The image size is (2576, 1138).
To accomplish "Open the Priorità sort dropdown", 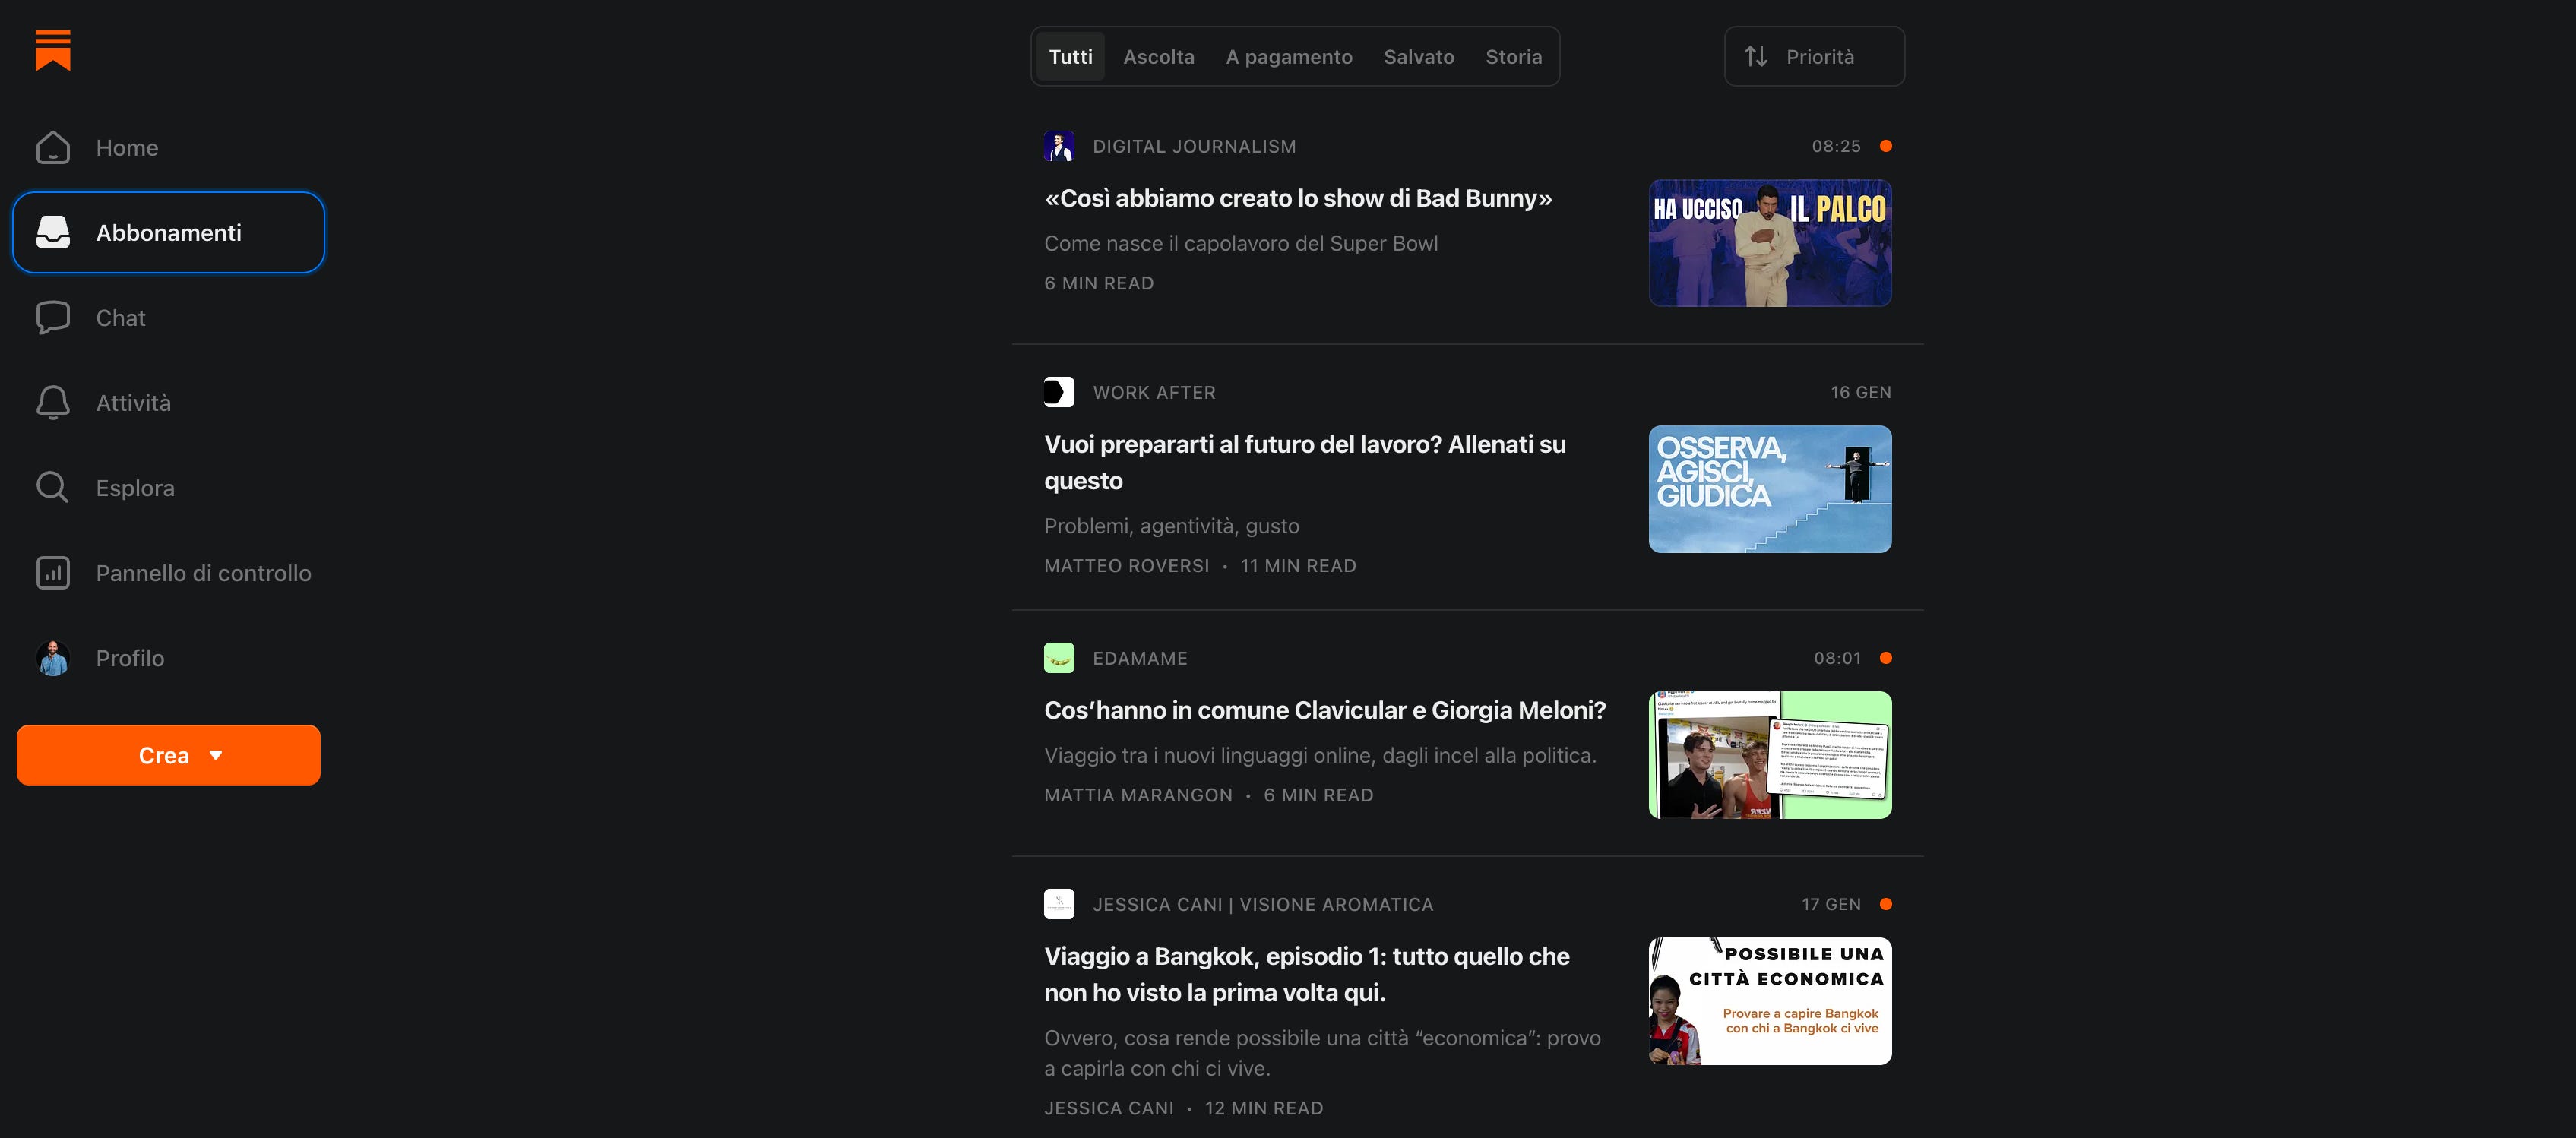I will point(1814,57).
